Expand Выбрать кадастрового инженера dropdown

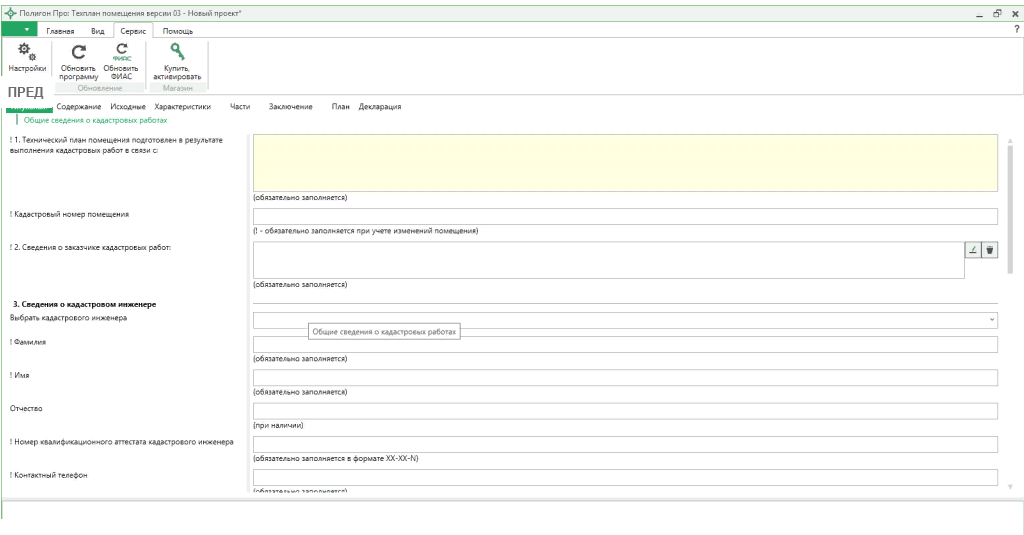tap(992, 320)
